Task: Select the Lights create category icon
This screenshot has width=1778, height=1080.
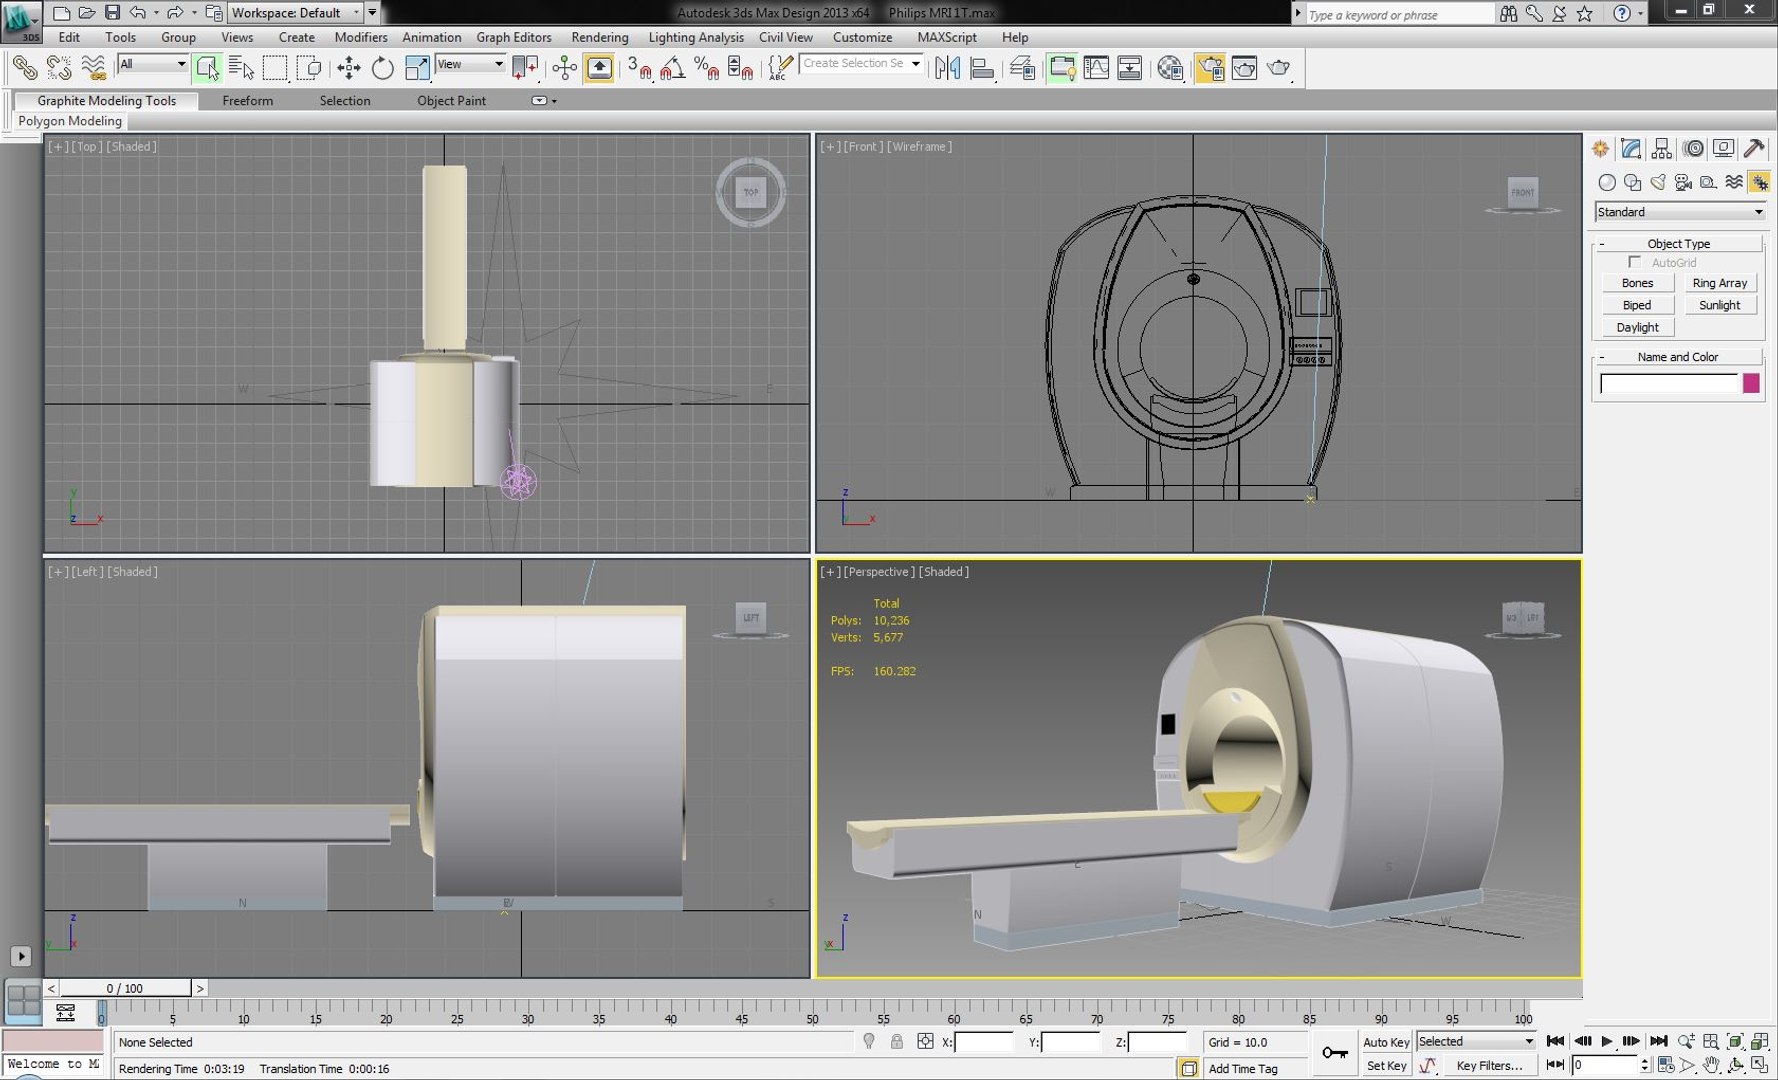Action: click(x=1658, y=182)
